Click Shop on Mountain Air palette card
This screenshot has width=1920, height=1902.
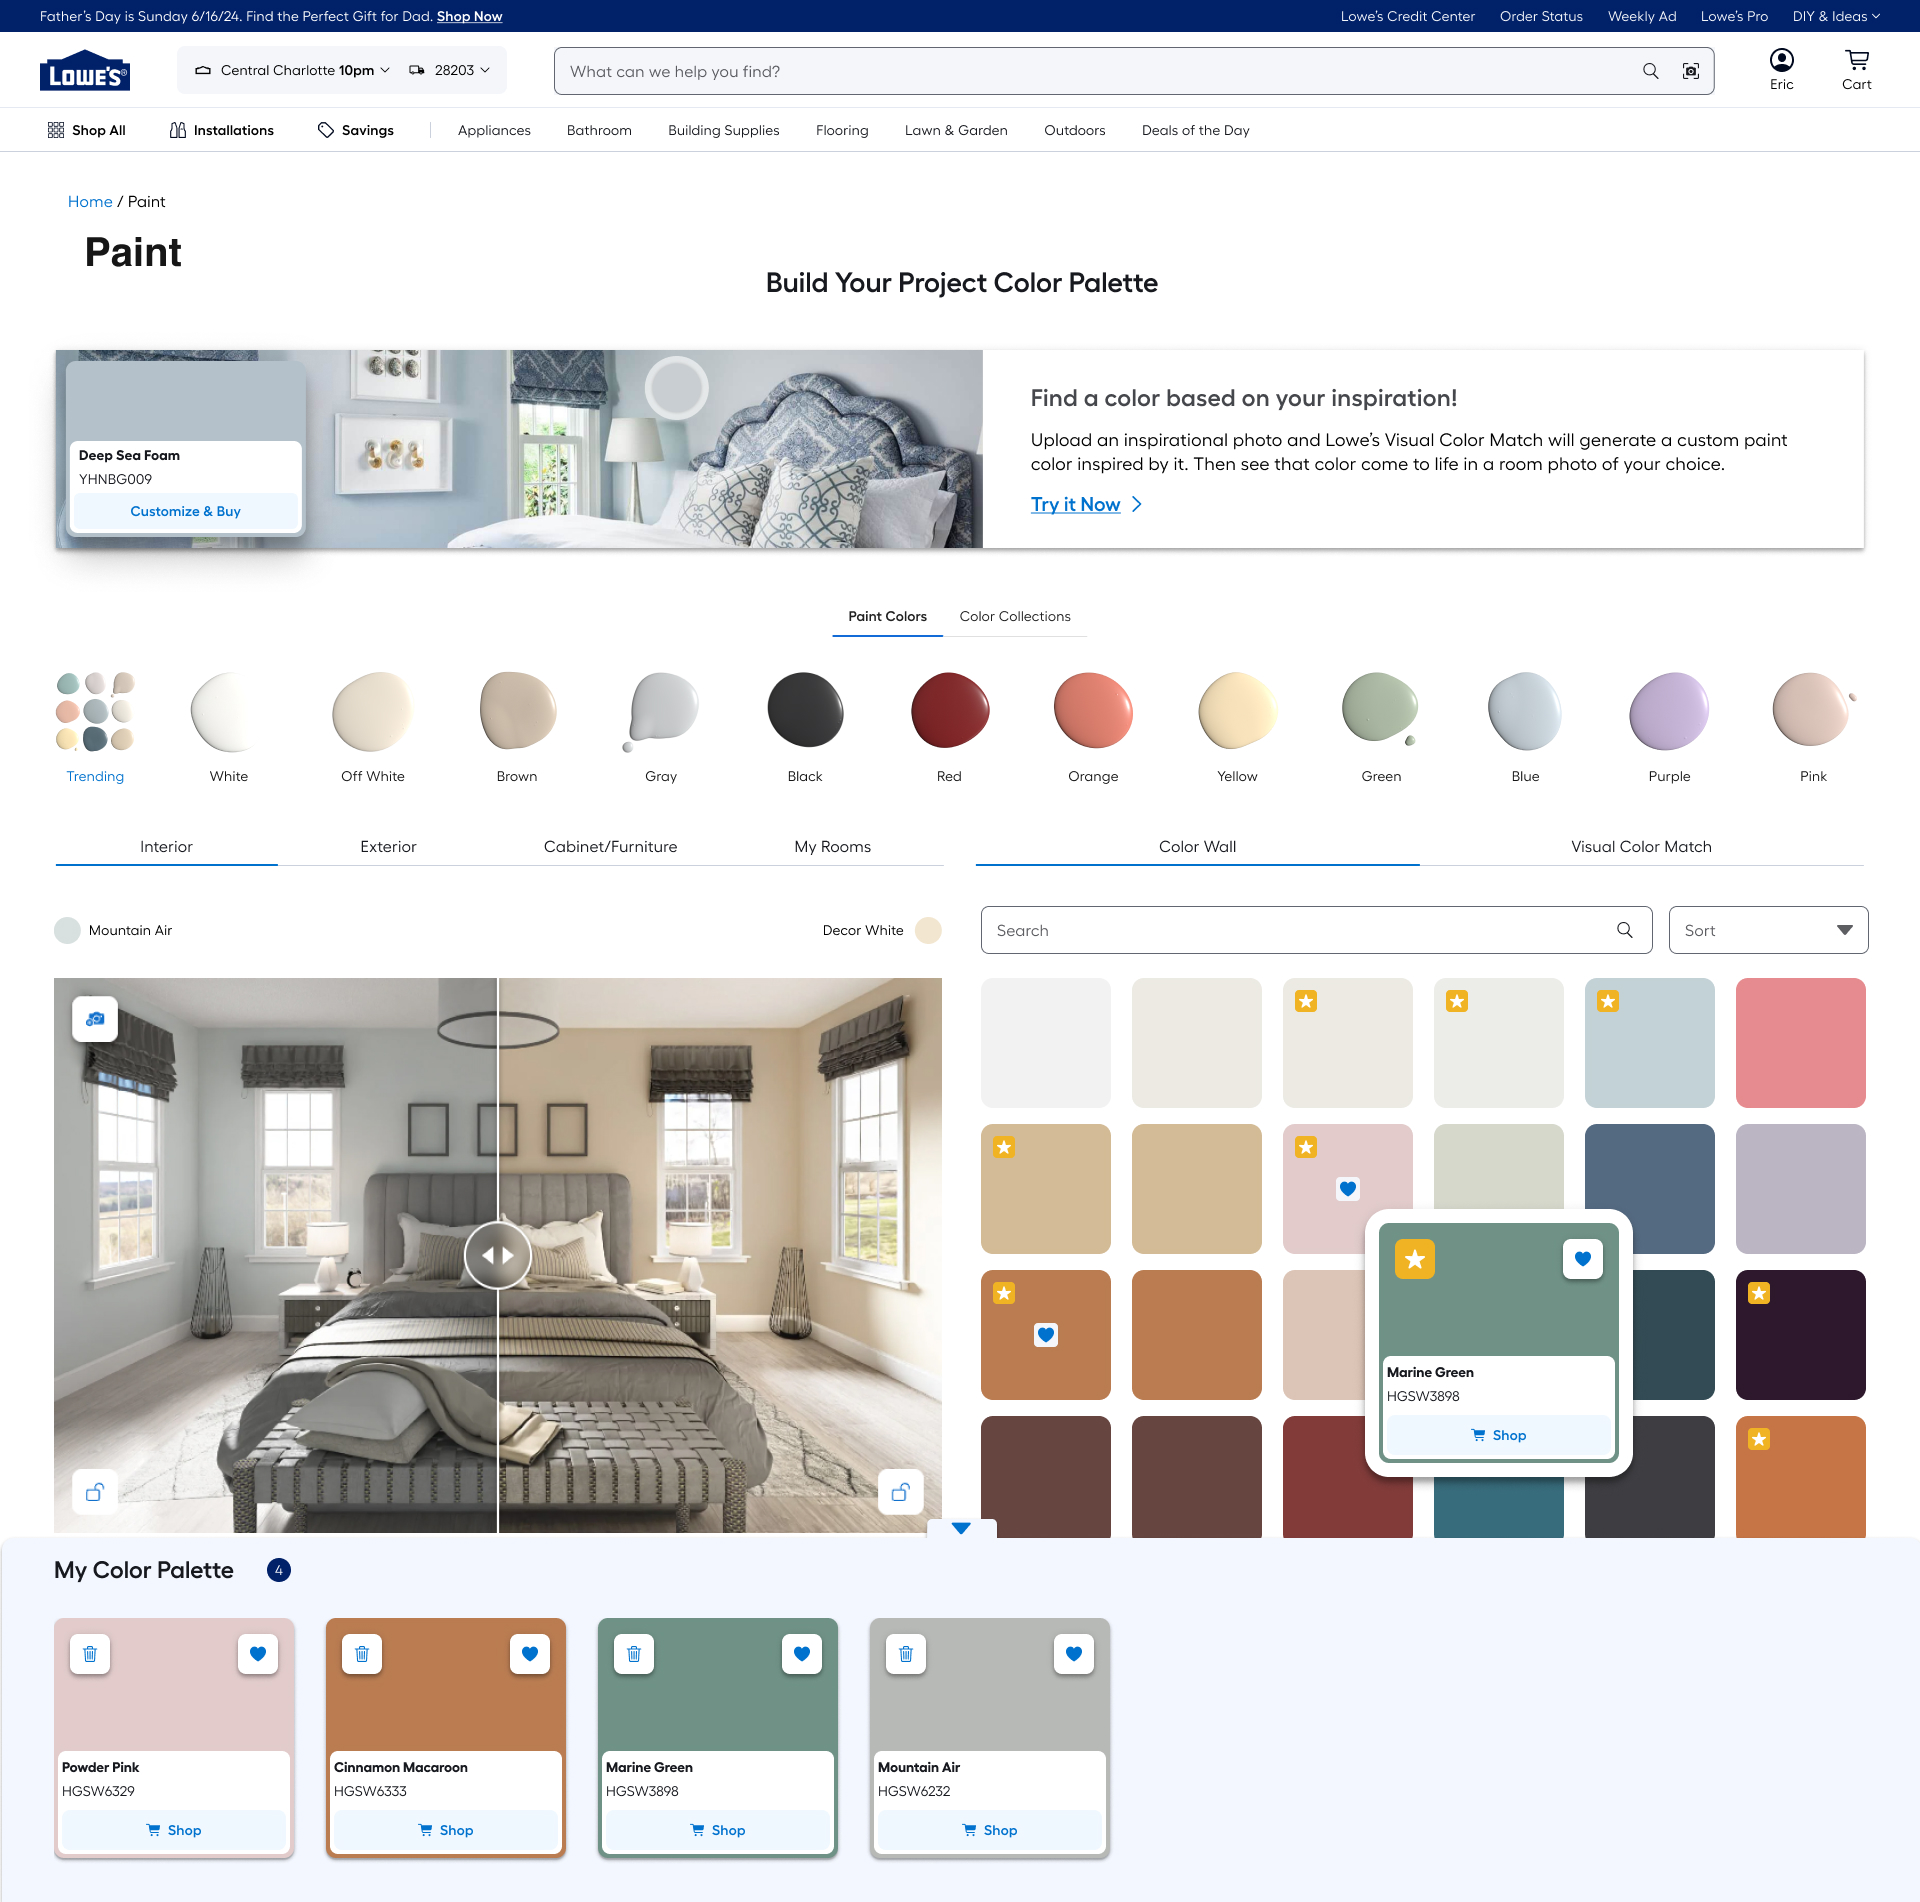pos(990,1830)
